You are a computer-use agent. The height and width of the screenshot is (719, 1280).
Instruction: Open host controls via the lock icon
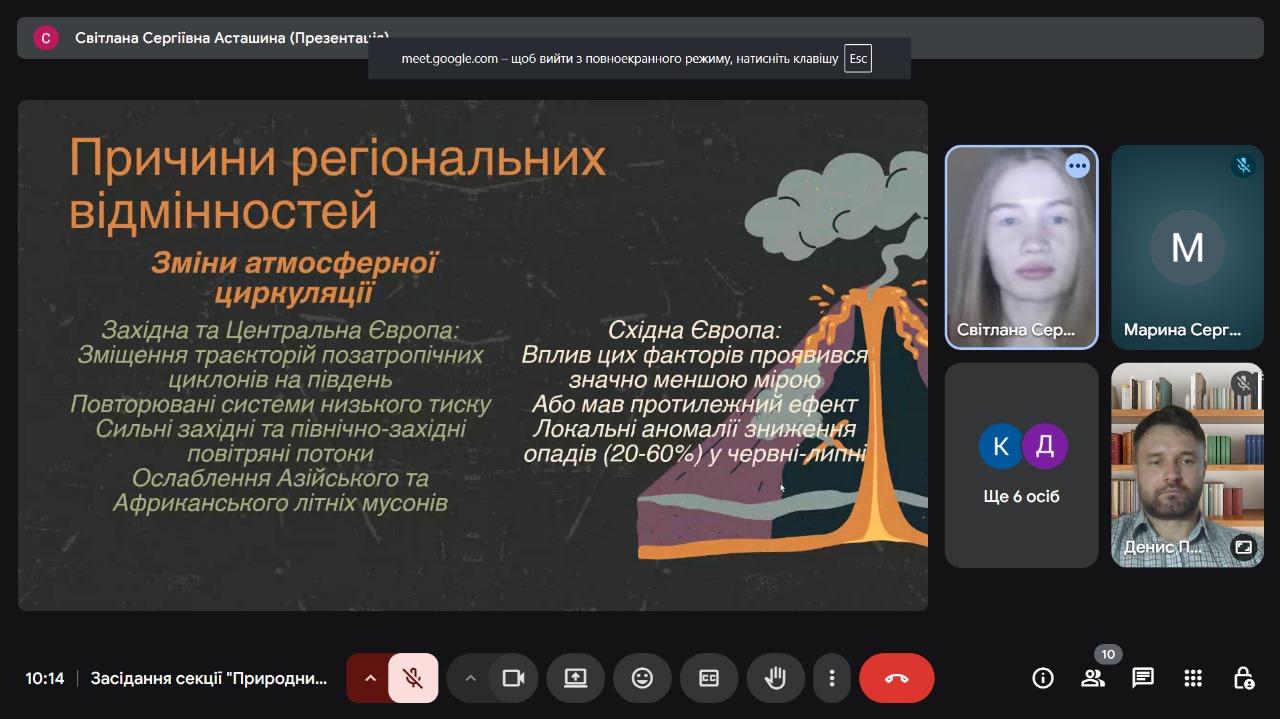click(x=1243, y=677)
